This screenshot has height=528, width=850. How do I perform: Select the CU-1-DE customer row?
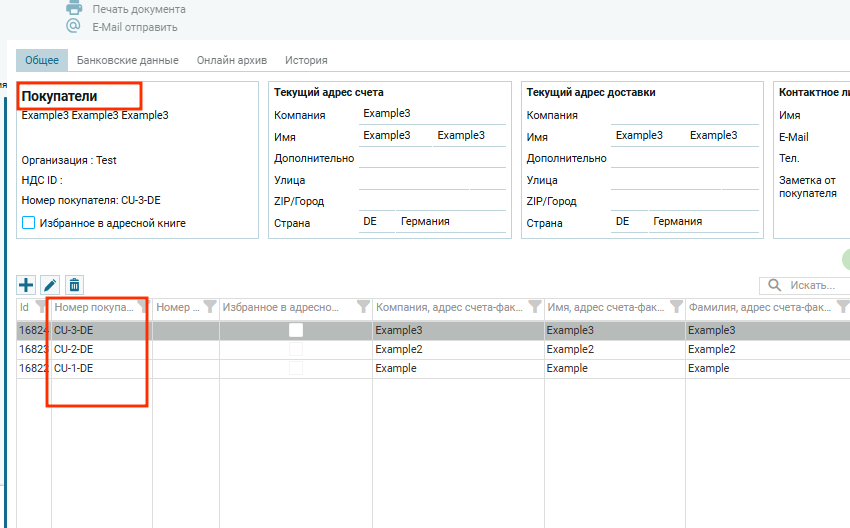tap(74, 368)
